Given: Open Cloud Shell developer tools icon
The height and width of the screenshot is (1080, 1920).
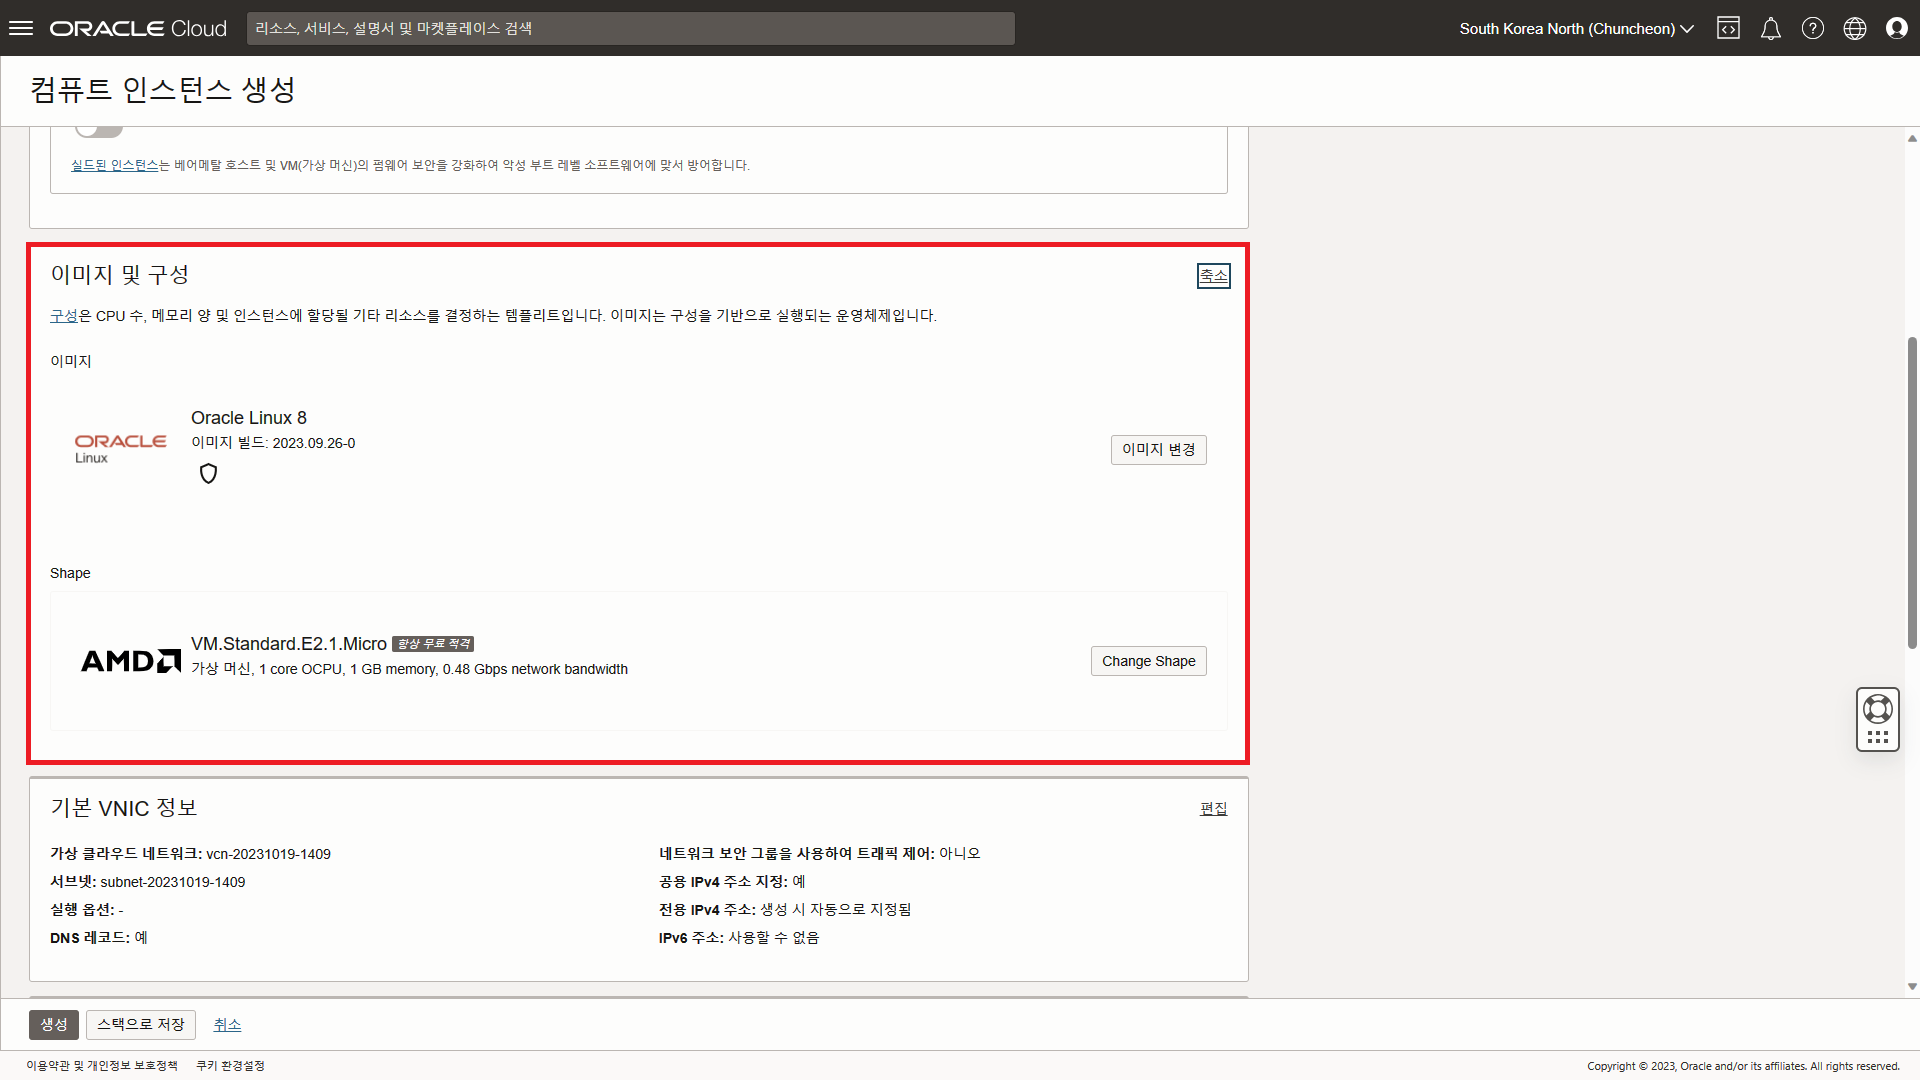Looking at the screenshot, I should pos(1728,28).
